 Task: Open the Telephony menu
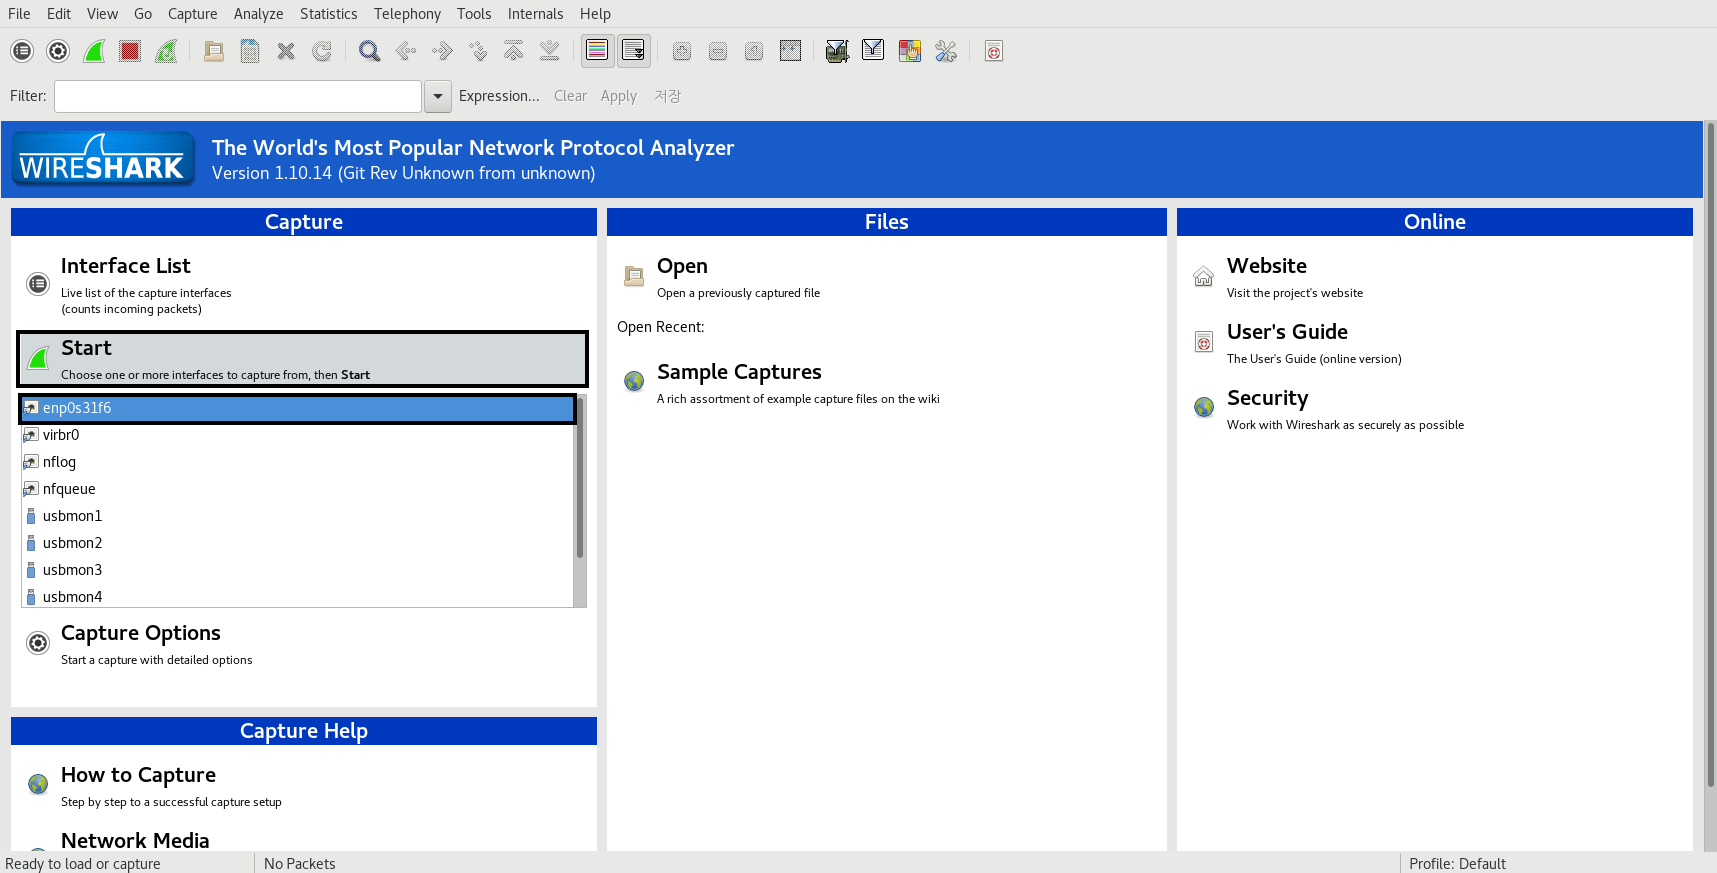pyautogui.click(x=407, y=14)
